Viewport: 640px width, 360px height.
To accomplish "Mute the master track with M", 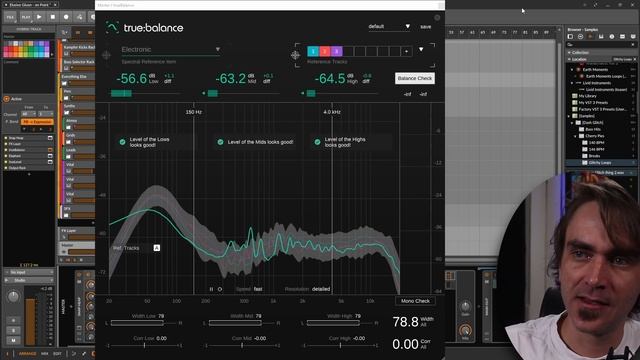I will click(13, 340).
